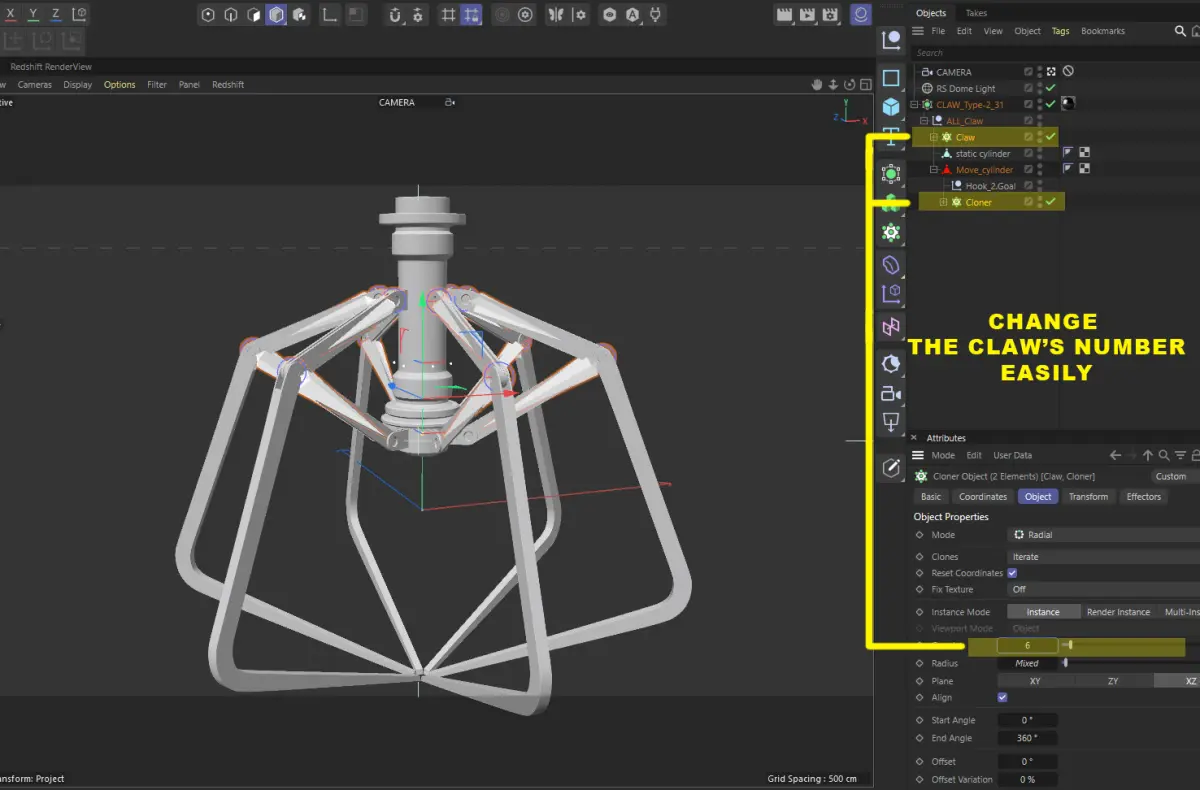Toggle the magnet snap icon
Screen dimensions: 1200x790
395,15
